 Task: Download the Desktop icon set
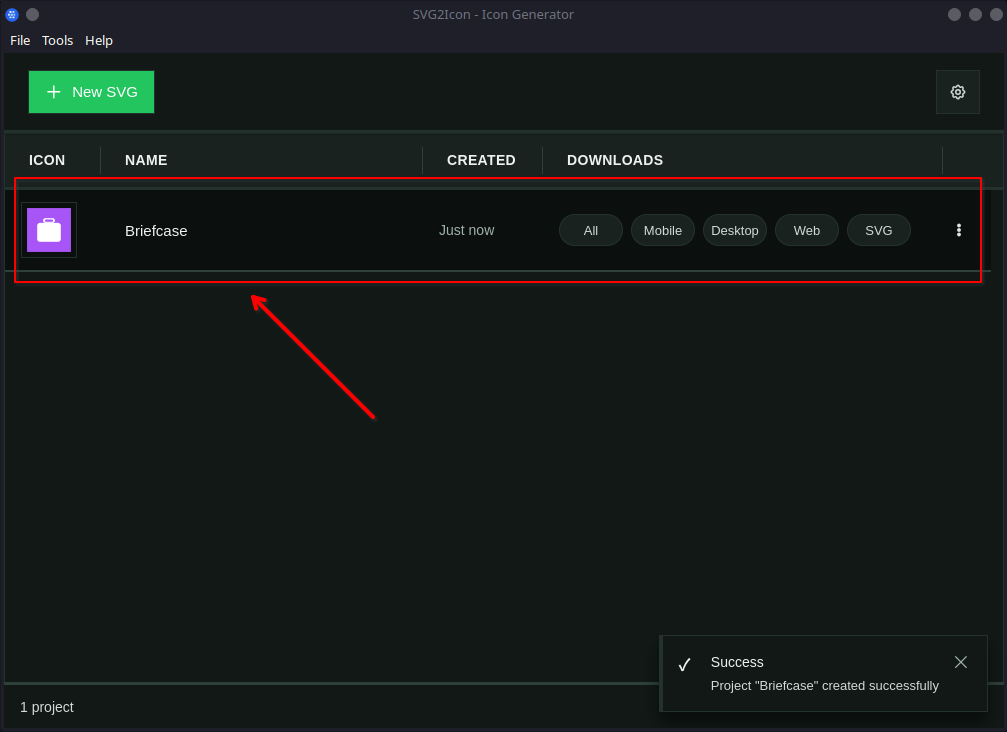pos(734,230)
